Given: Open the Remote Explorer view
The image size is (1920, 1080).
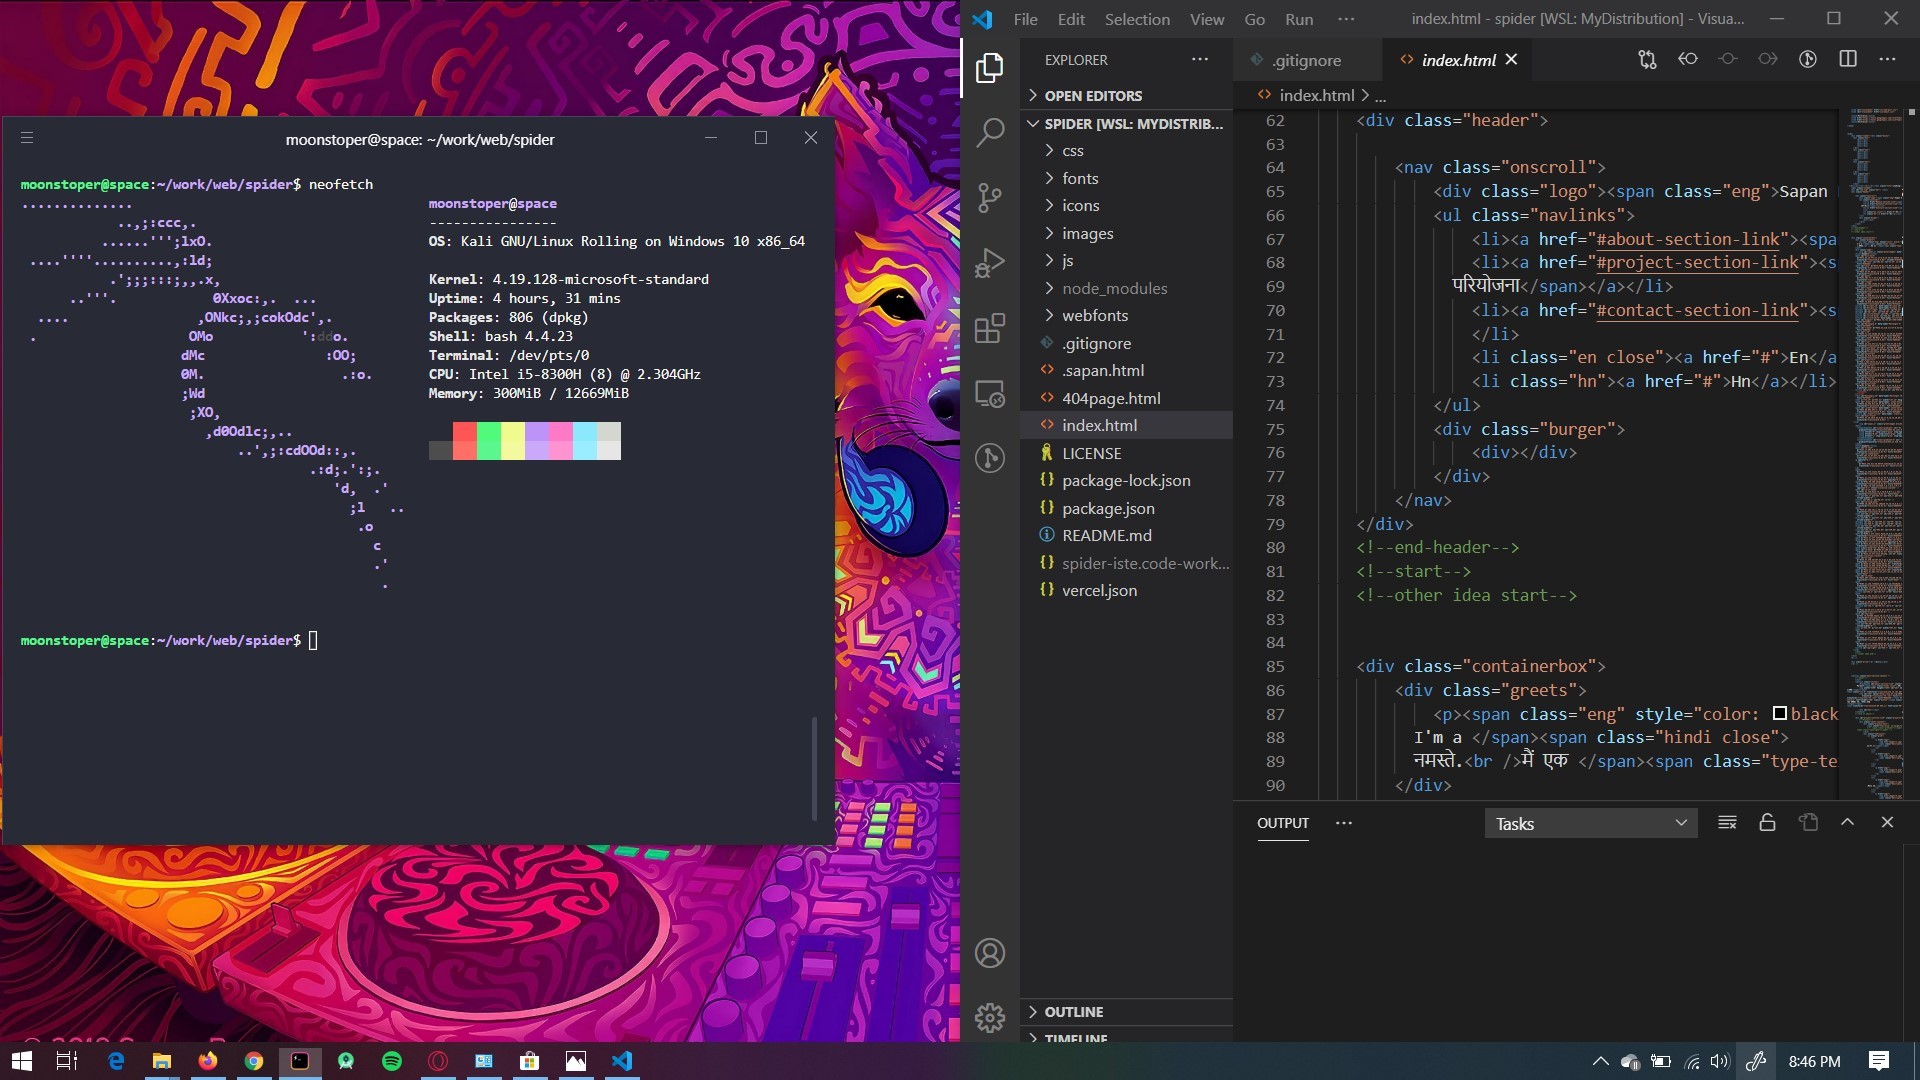Looking at the screenshot, I should tap(990, 394).
